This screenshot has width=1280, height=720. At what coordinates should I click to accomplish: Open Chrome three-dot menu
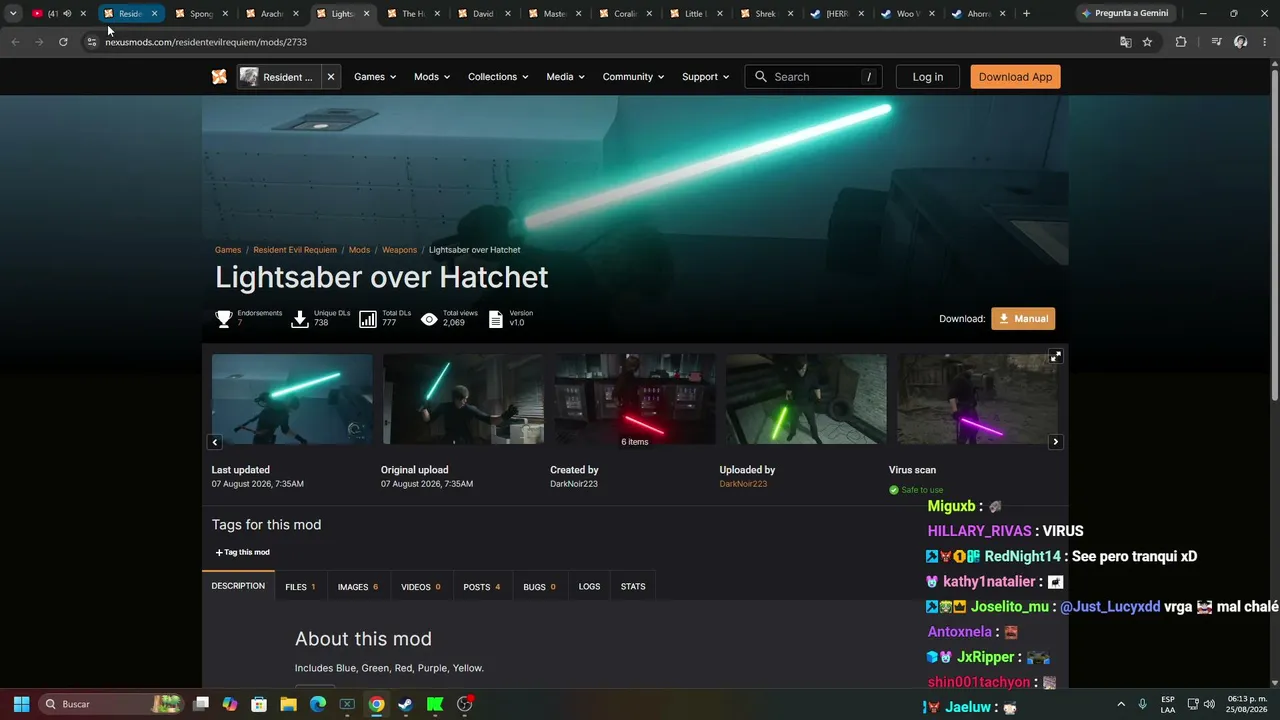pyautogui.click(x=1264, y=42)
